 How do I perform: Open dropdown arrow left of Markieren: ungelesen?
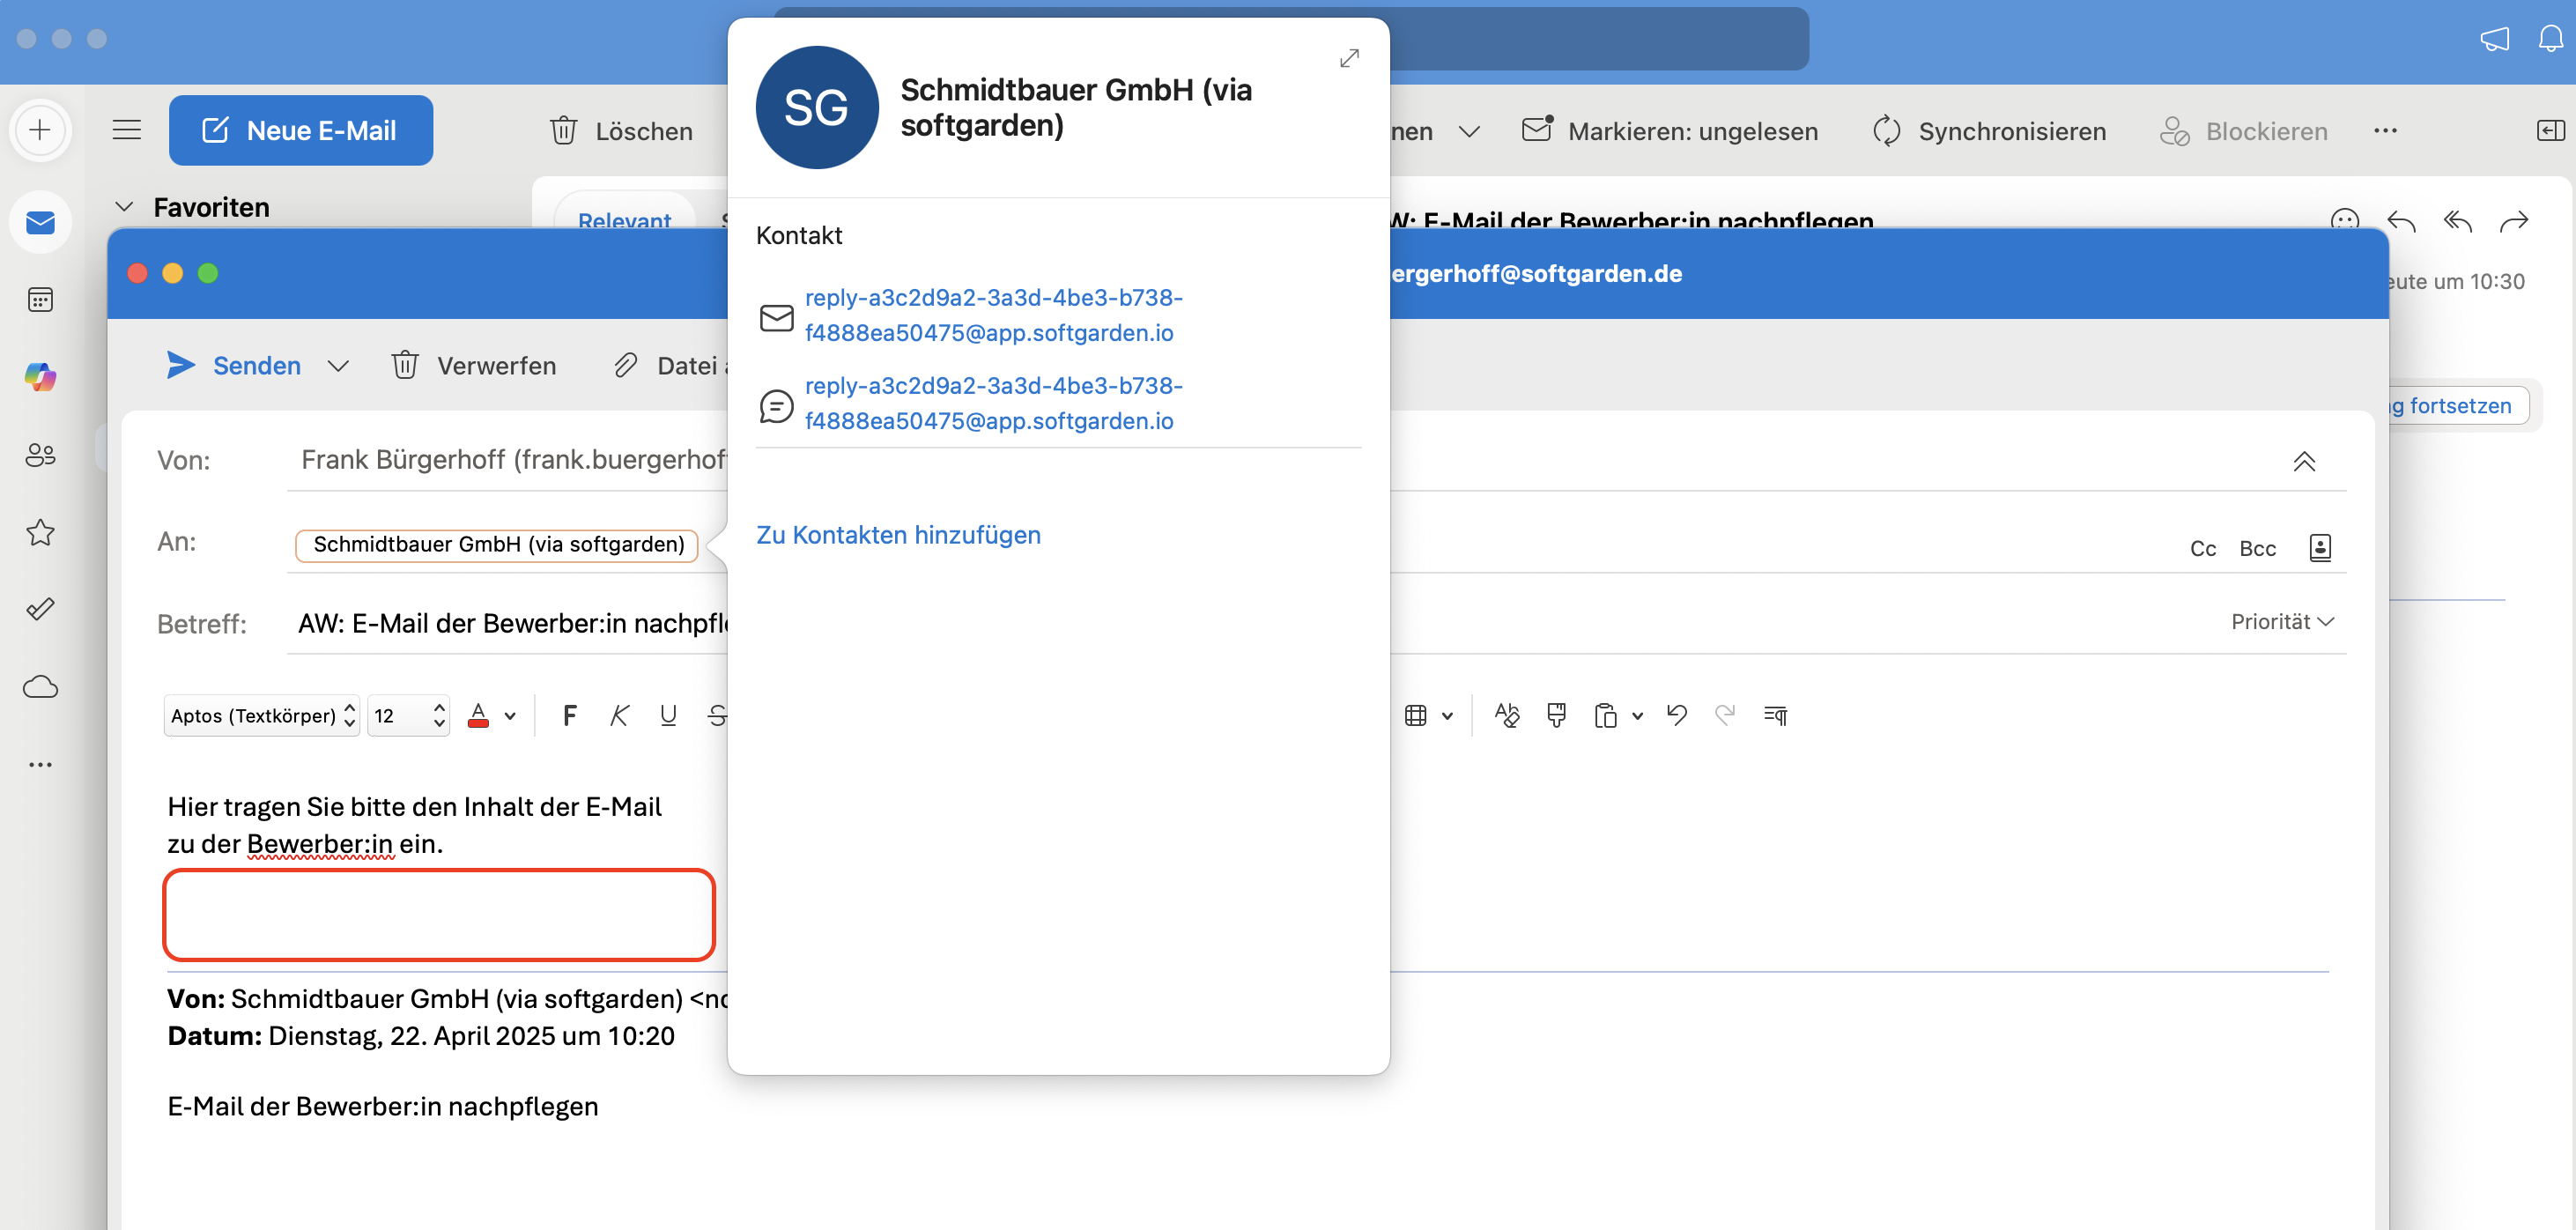[1469, 131]
